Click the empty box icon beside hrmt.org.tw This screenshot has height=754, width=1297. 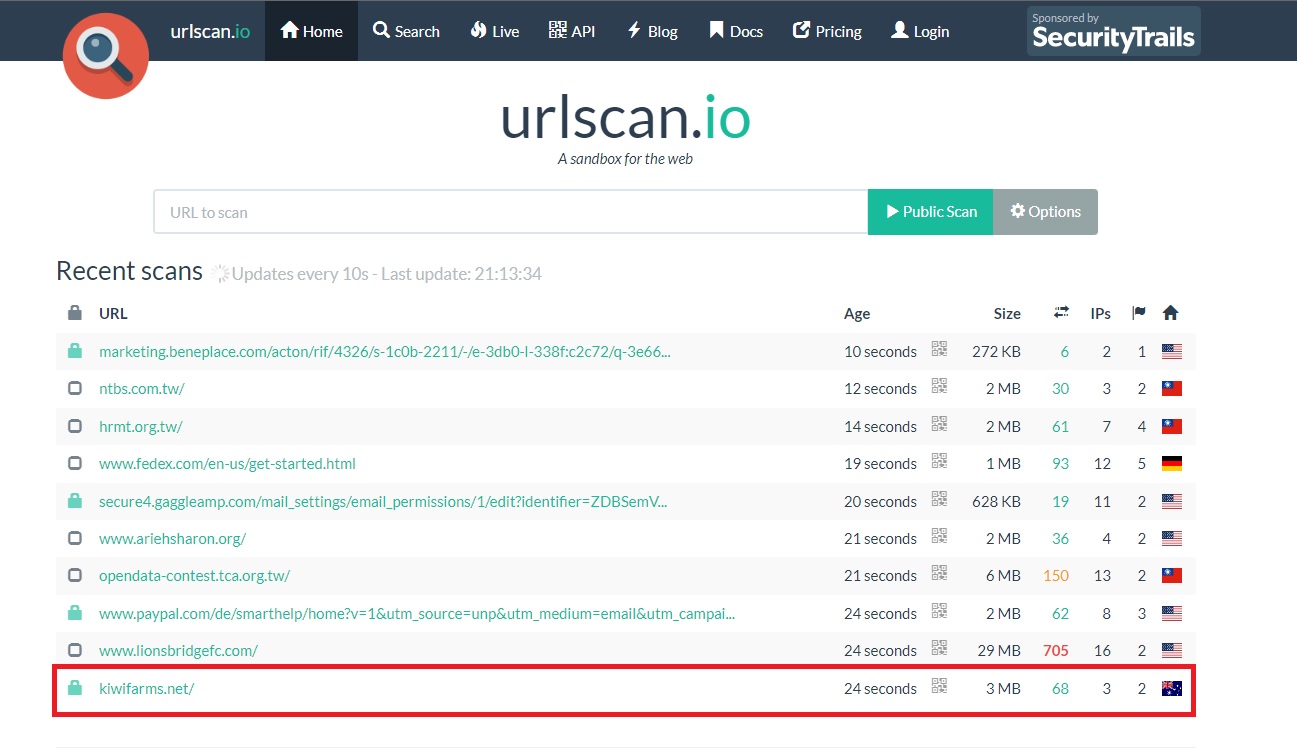pos(75,426)
